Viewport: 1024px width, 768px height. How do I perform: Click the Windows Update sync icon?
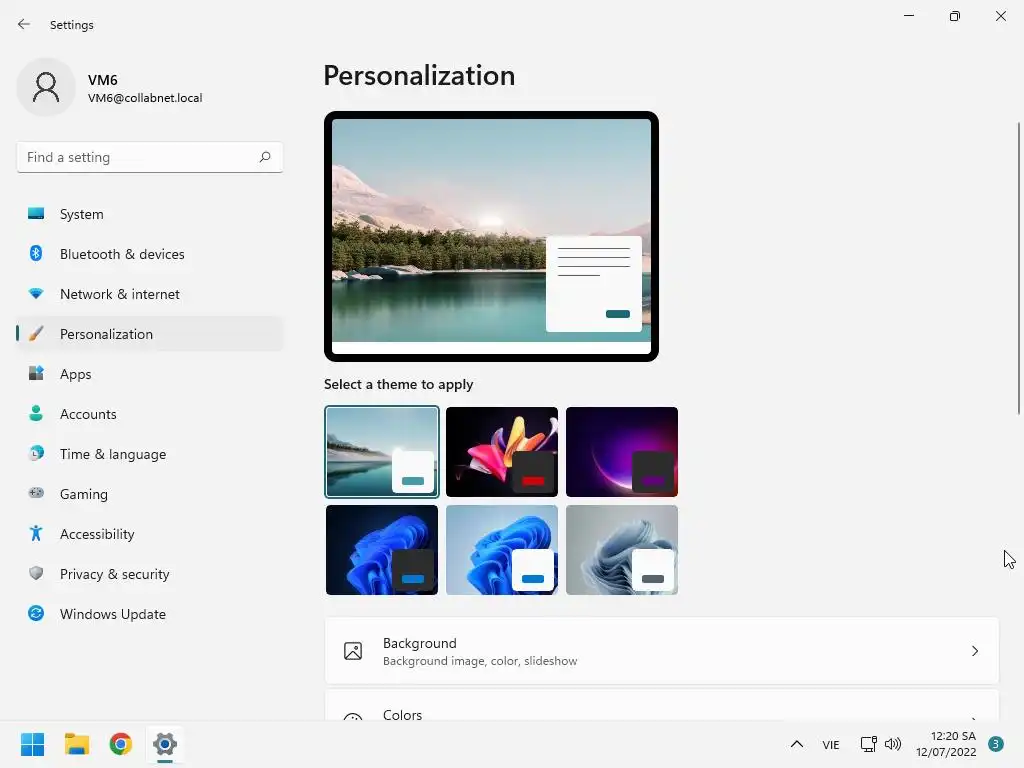point(36,613)
